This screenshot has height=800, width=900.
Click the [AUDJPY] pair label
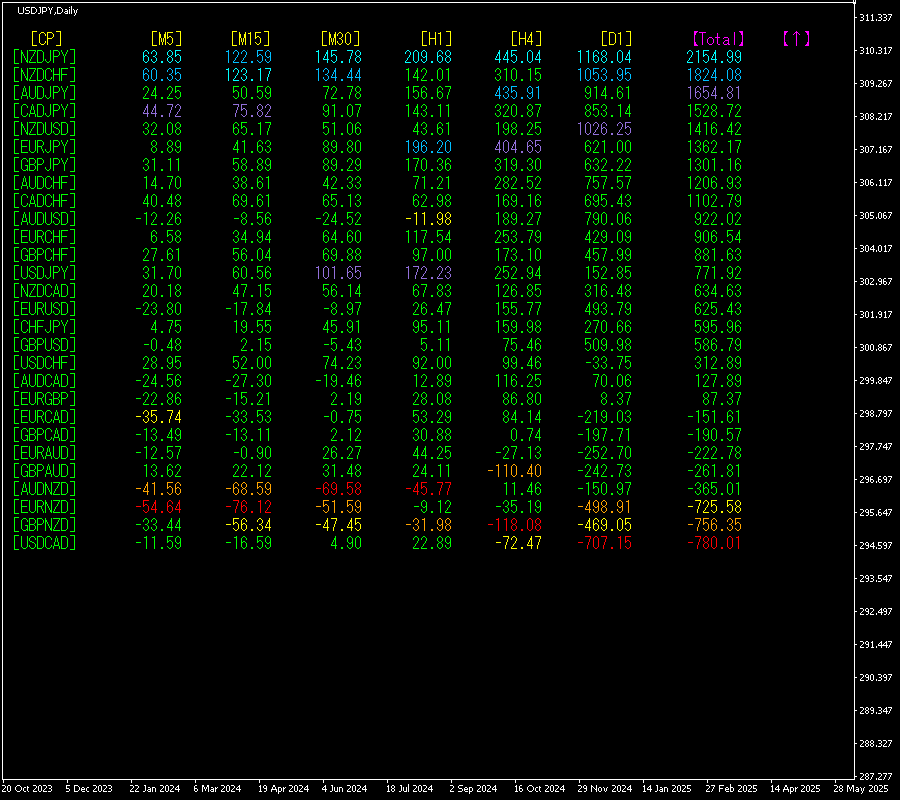(x=44, y=93)
